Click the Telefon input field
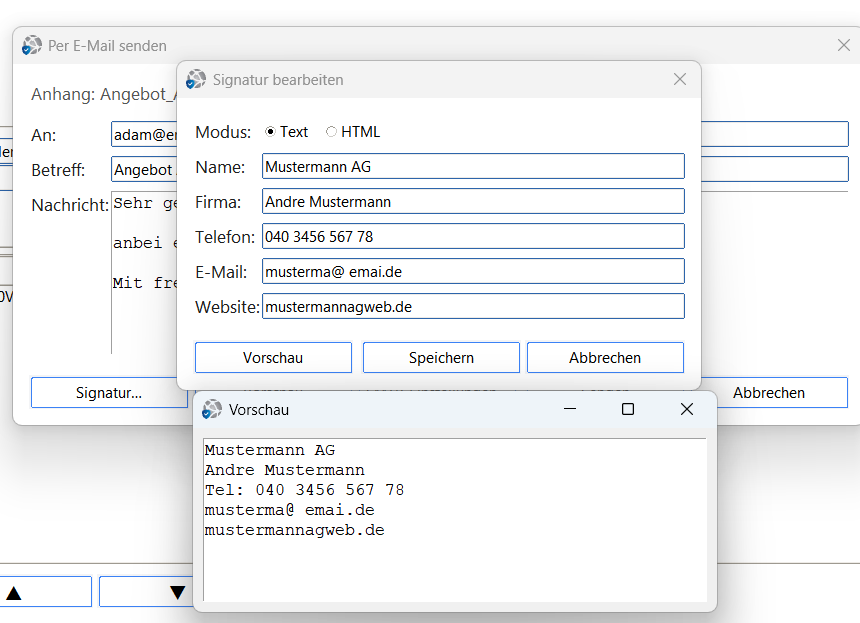Screen dimensions: 860x623 click(473, 236)
